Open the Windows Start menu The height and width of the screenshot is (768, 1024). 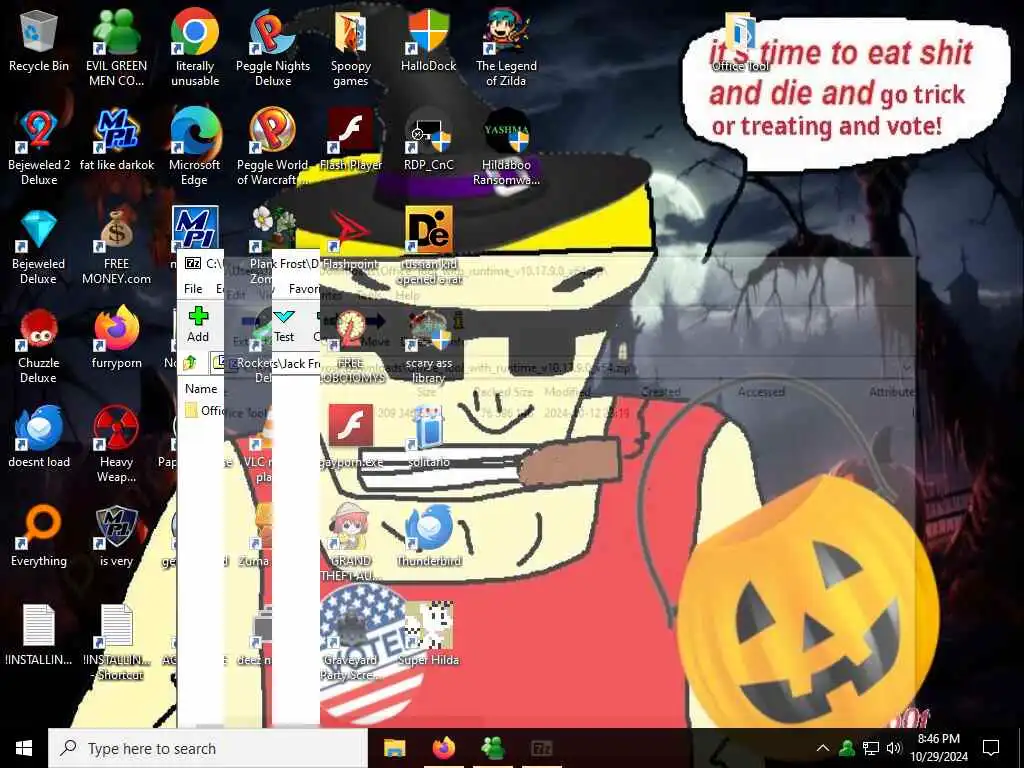click(x=24, y=748)
